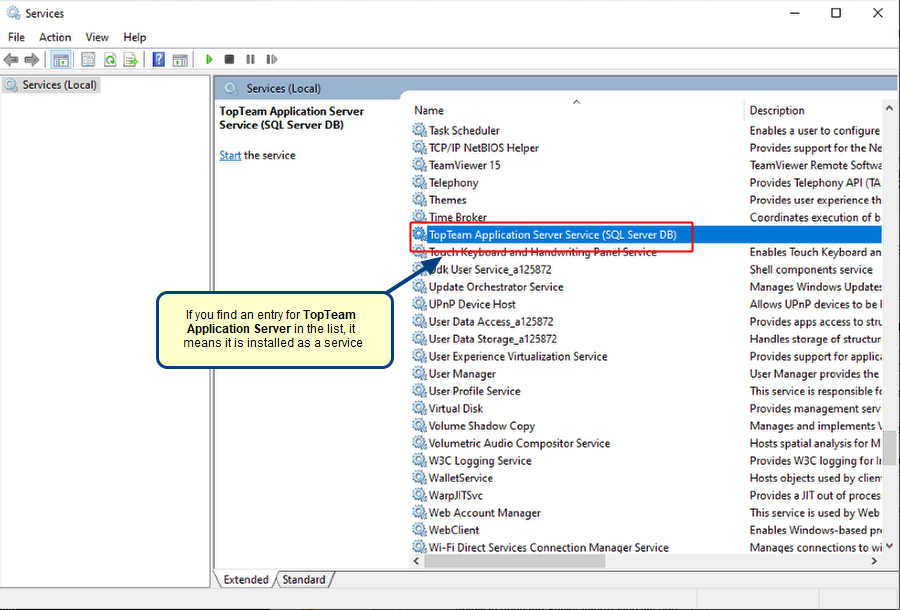Click the Start link to start the service
This screenshot has height=610, width=900.
point(230,155)
